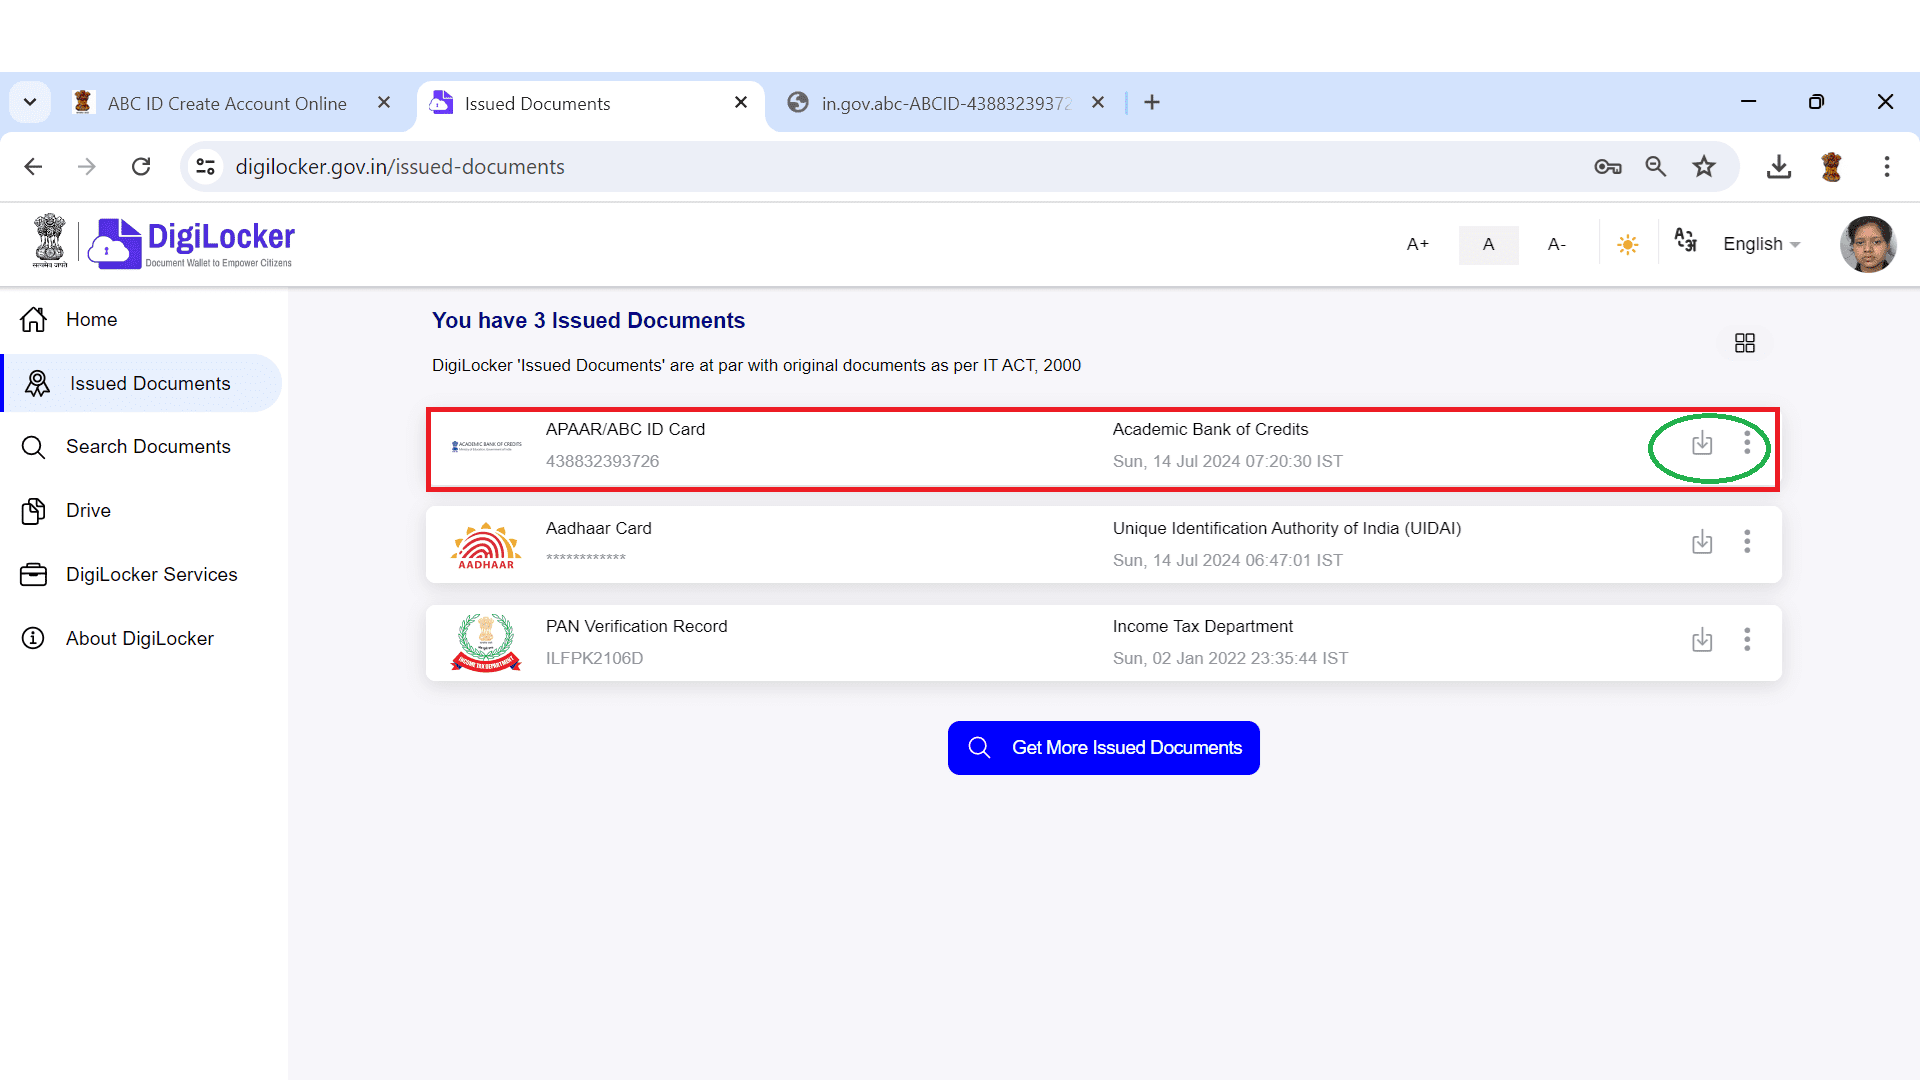Open more options for Aadhaar Card
The width and height of the screenshot is (1920, 1080).
coord(1747,542)
